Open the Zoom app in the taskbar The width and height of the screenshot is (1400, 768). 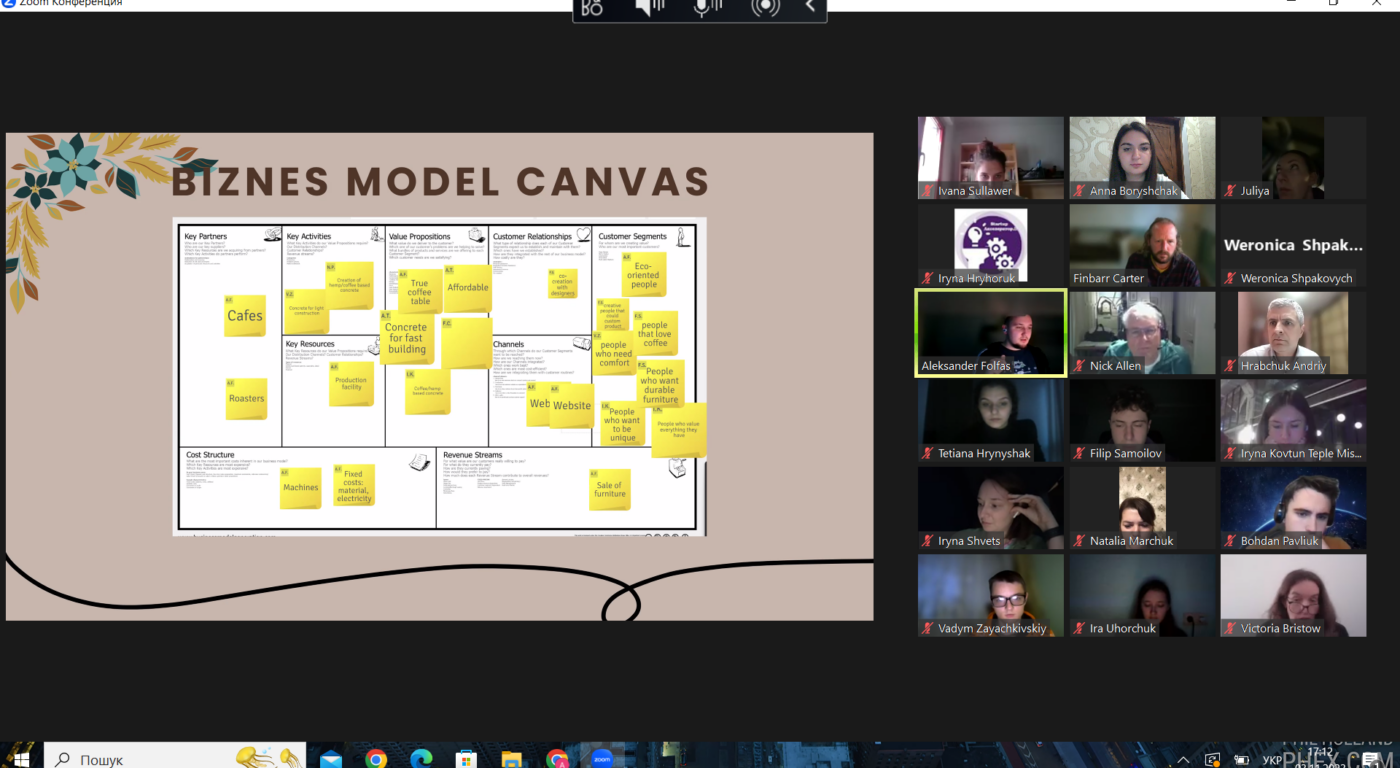click(x=601, y=758)
